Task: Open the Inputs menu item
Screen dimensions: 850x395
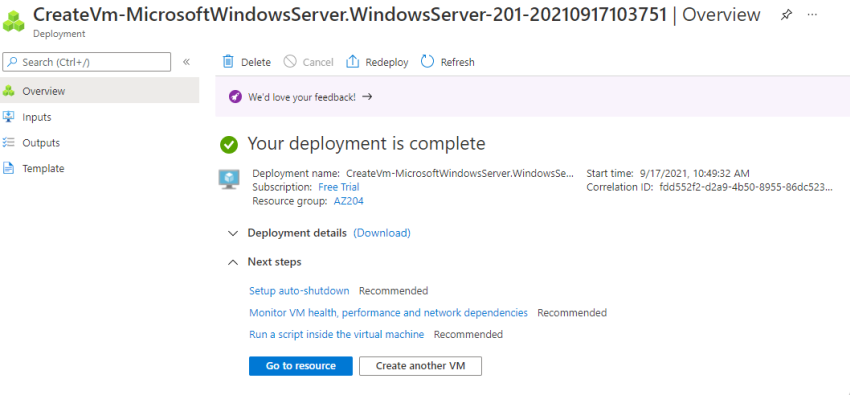Action: click(99, 116)
